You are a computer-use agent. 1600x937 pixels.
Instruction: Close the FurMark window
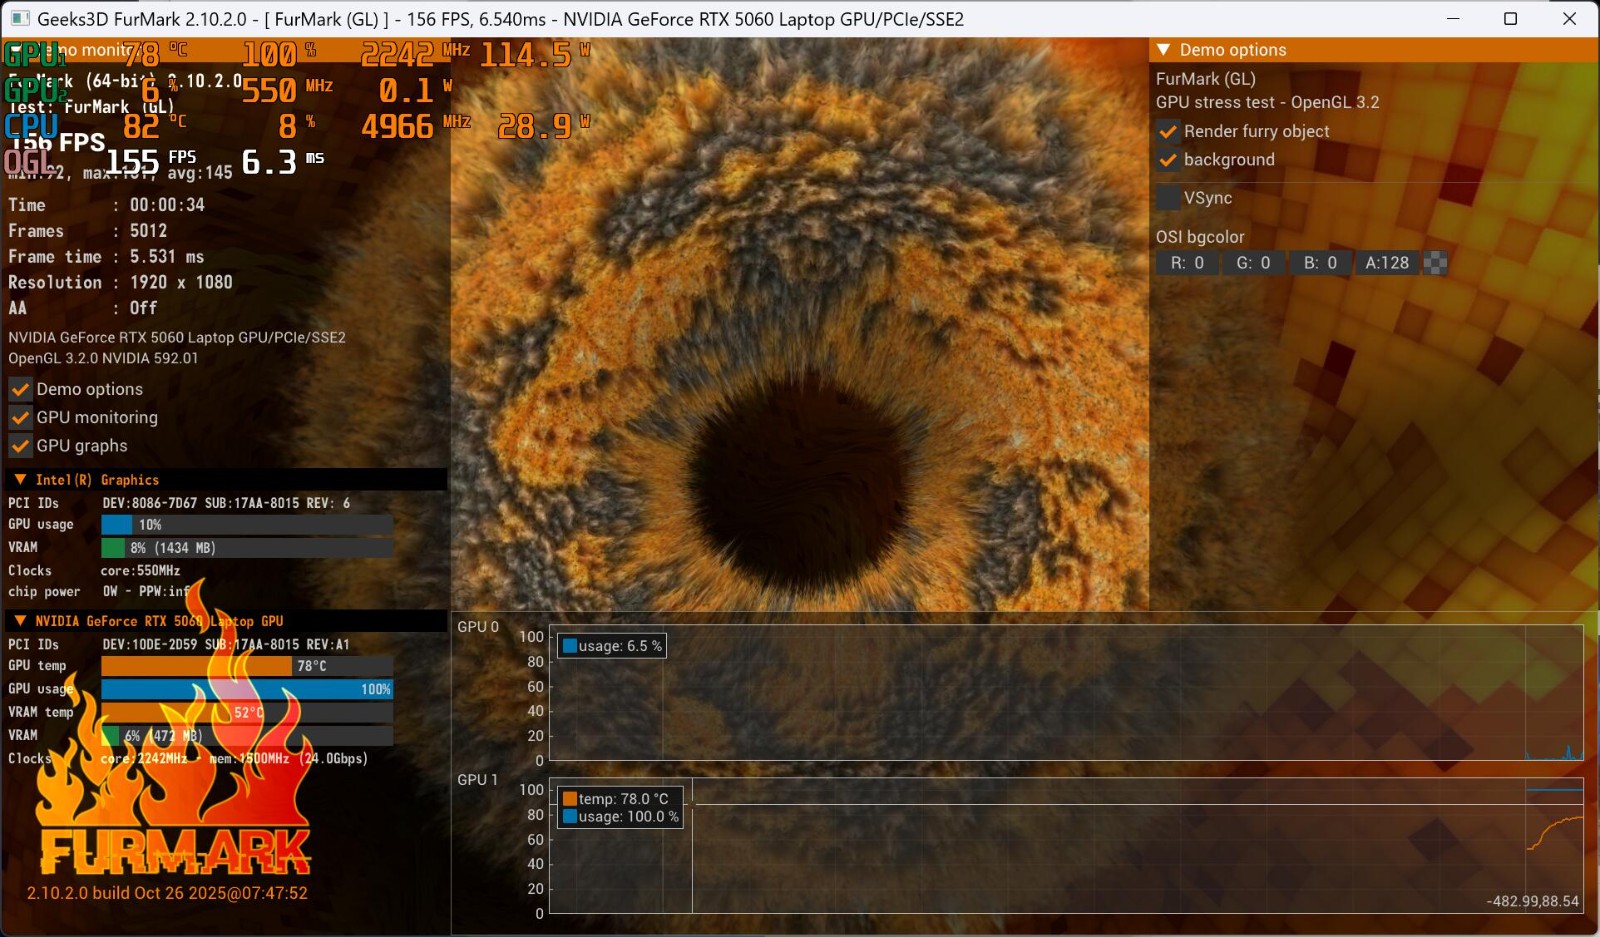[x=1569, y=19]
